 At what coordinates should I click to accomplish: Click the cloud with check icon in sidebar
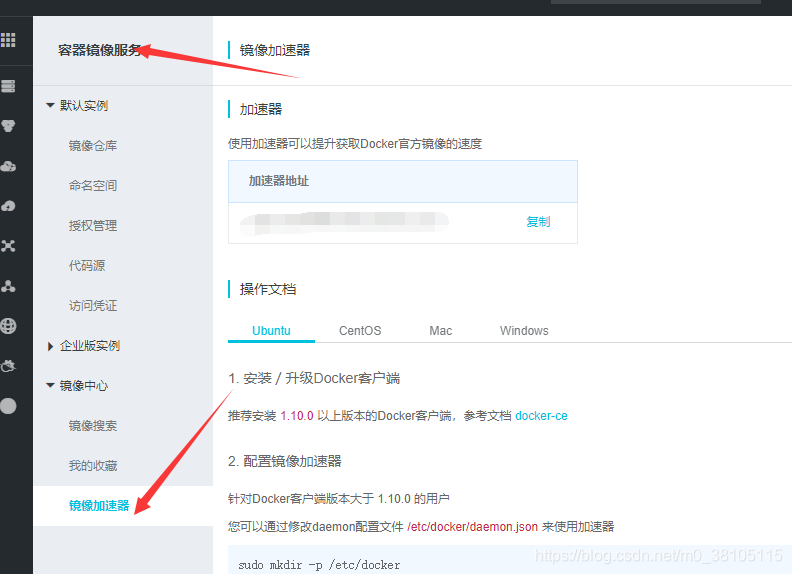pyautogui.click(x=8, y=166)
